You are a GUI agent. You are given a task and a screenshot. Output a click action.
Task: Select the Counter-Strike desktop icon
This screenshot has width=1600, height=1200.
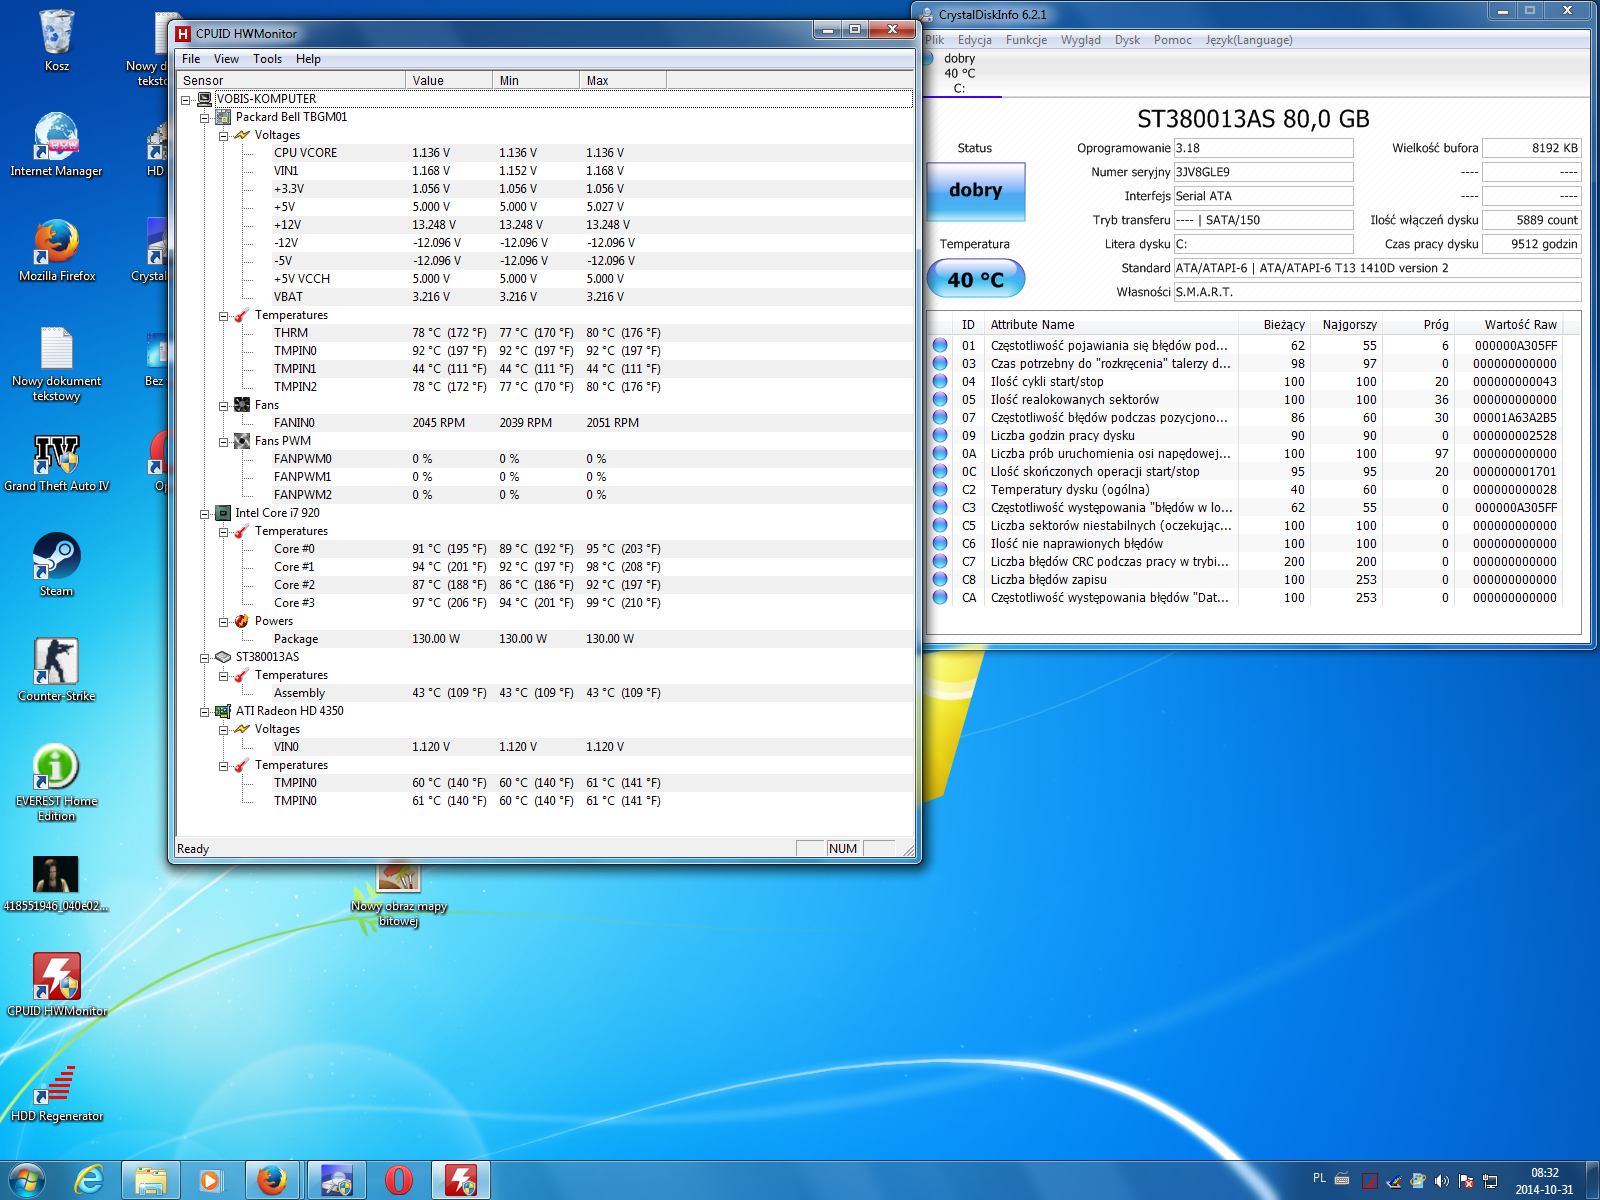point(57,669)
